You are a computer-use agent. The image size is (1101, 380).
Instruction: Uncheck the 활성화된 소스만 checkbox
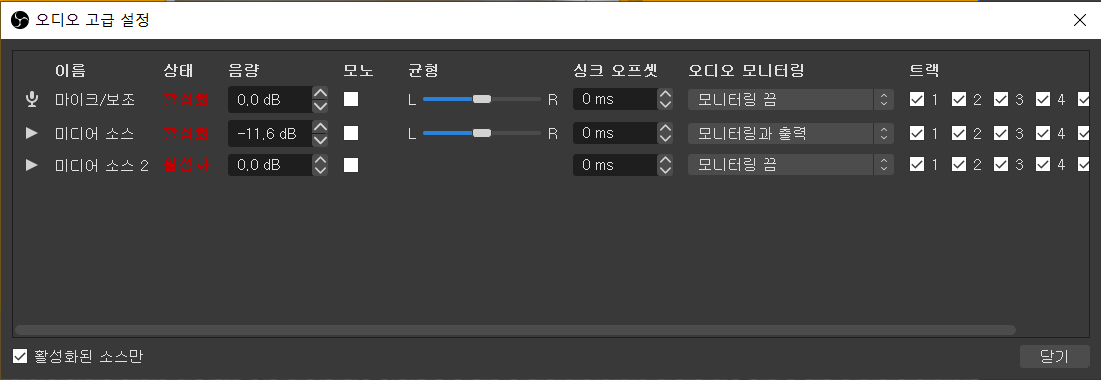pyautogui.click(x=20, y=356)
